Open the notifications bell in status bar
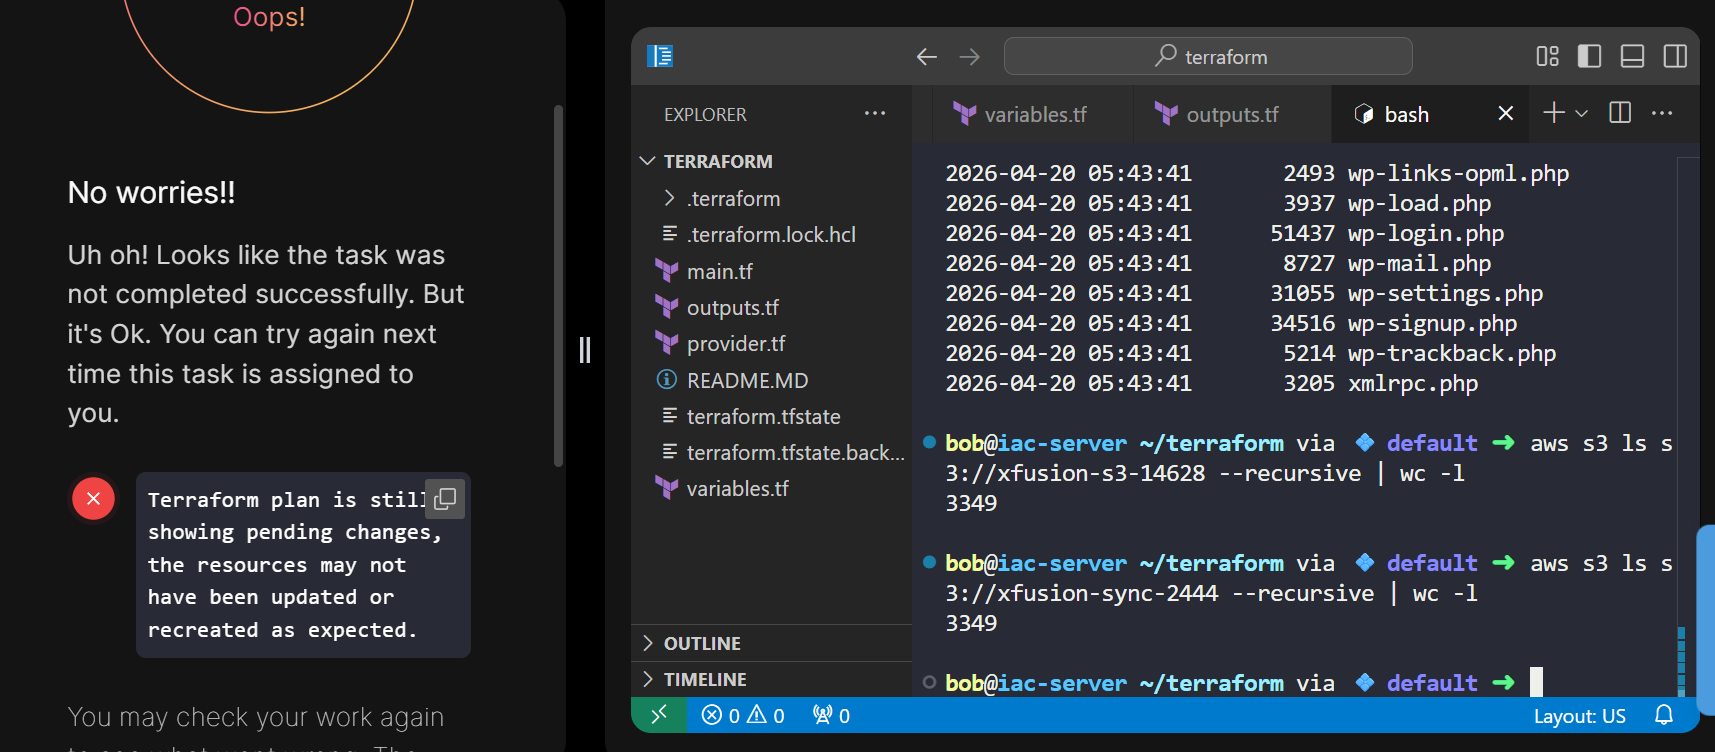The image size is (1715, 752). coord(1663,715)
